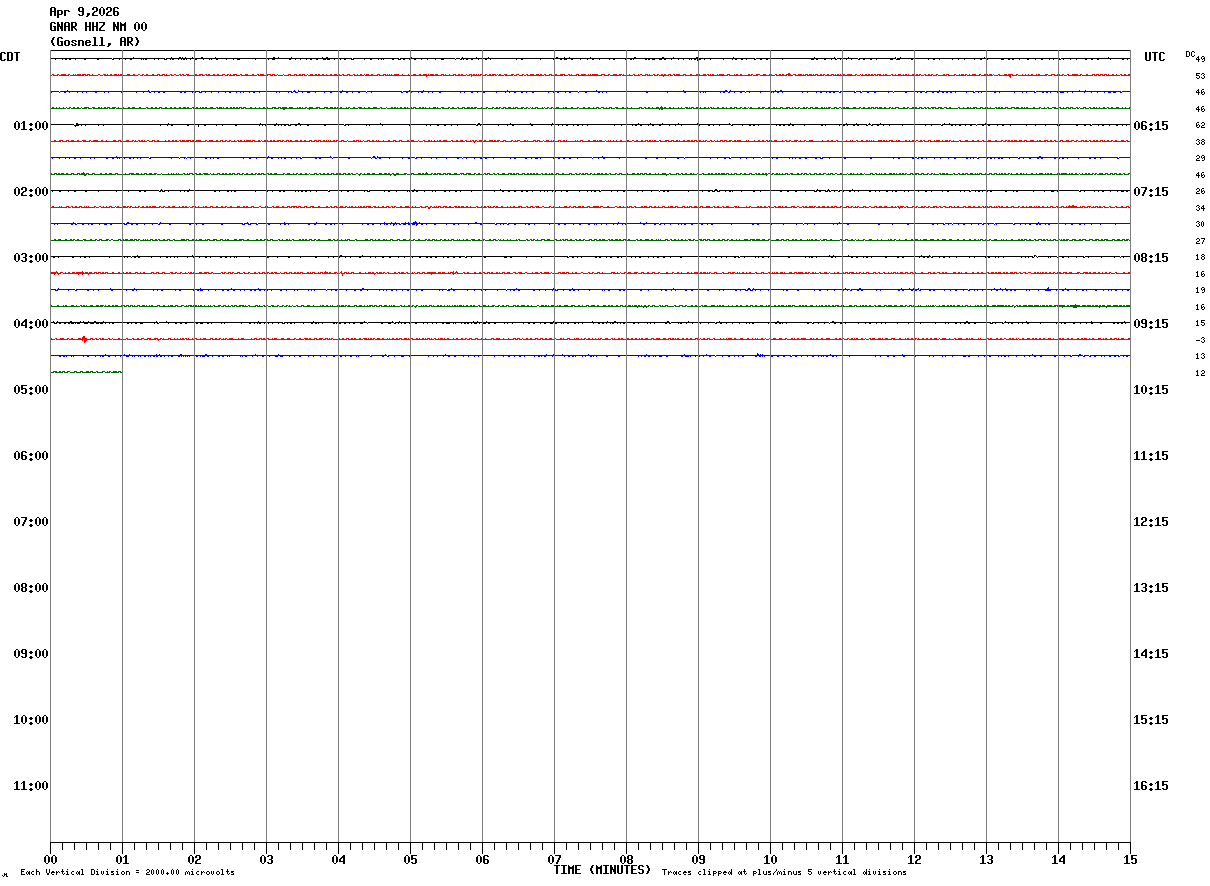Select the 08:00 CDT time label

[x=31, y=588]
